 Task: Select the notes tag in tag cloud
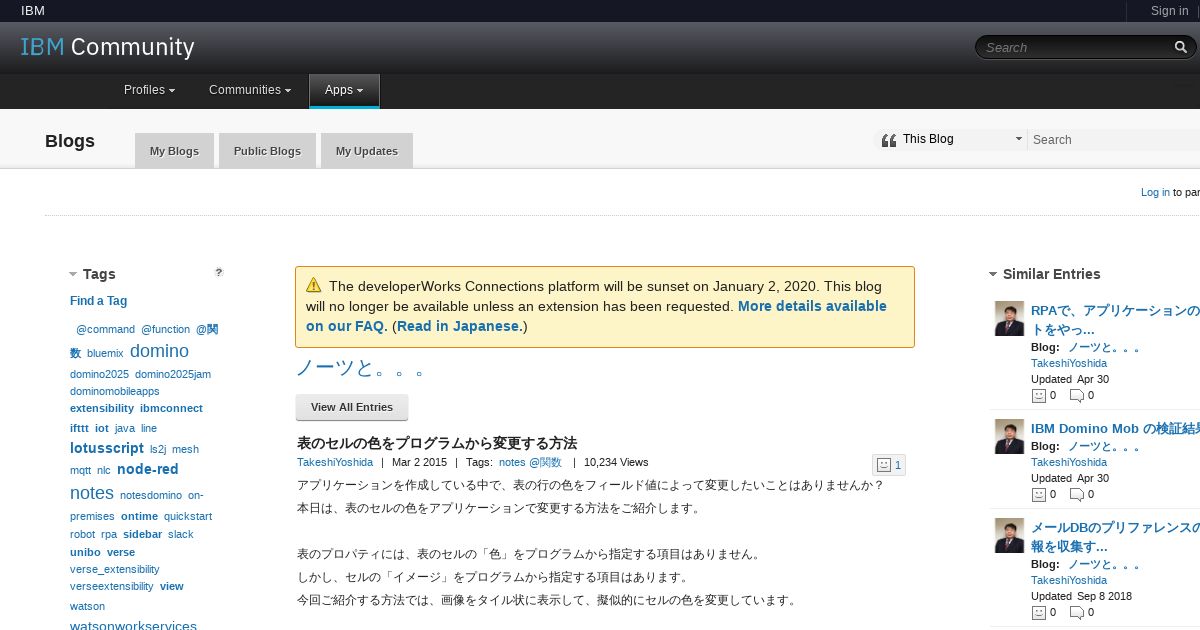[92, 493]
